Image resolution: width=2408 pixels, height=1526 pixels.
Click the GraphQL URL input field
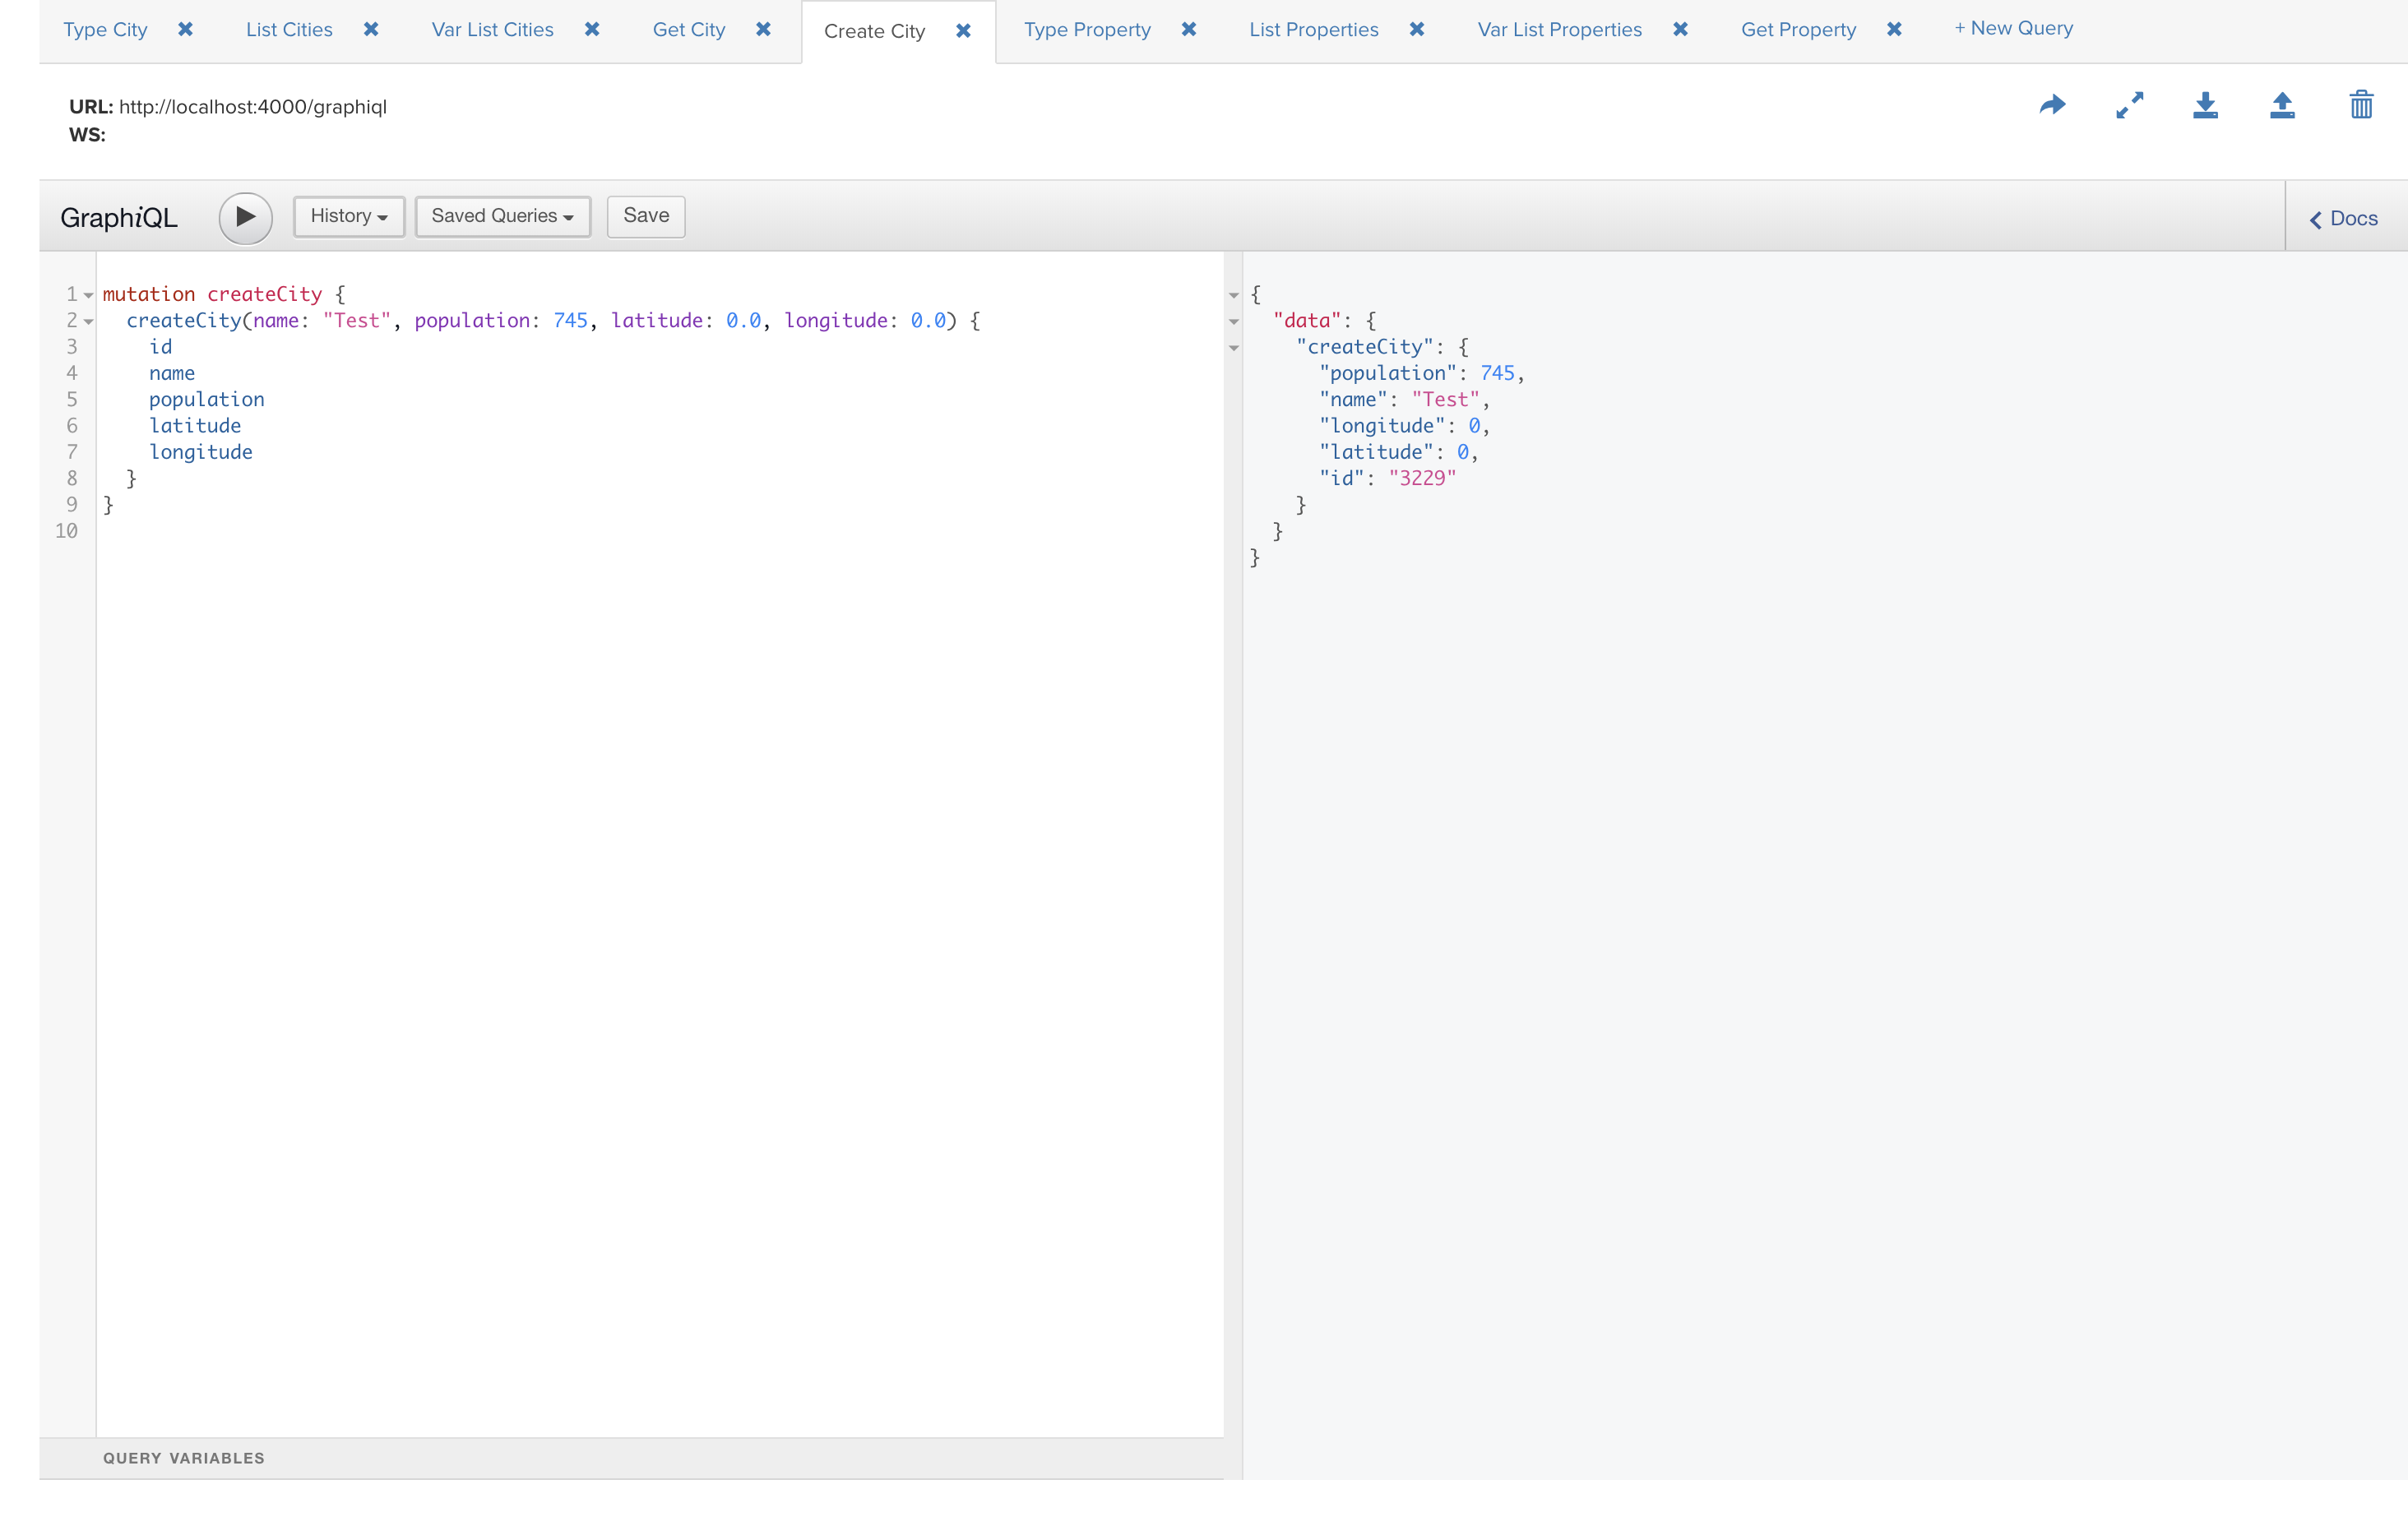[x=254, y=107]
